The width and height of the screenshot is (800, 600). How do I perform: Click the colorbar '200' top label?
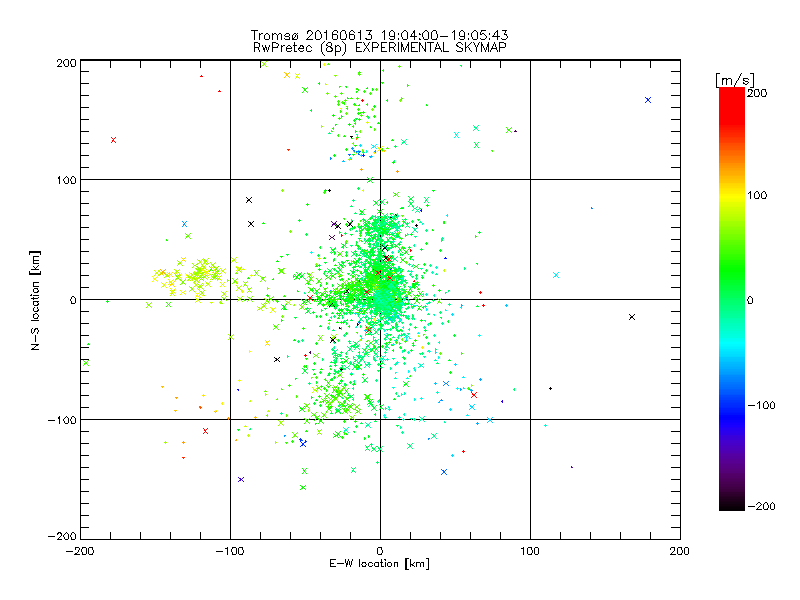(x=757, y=93)
